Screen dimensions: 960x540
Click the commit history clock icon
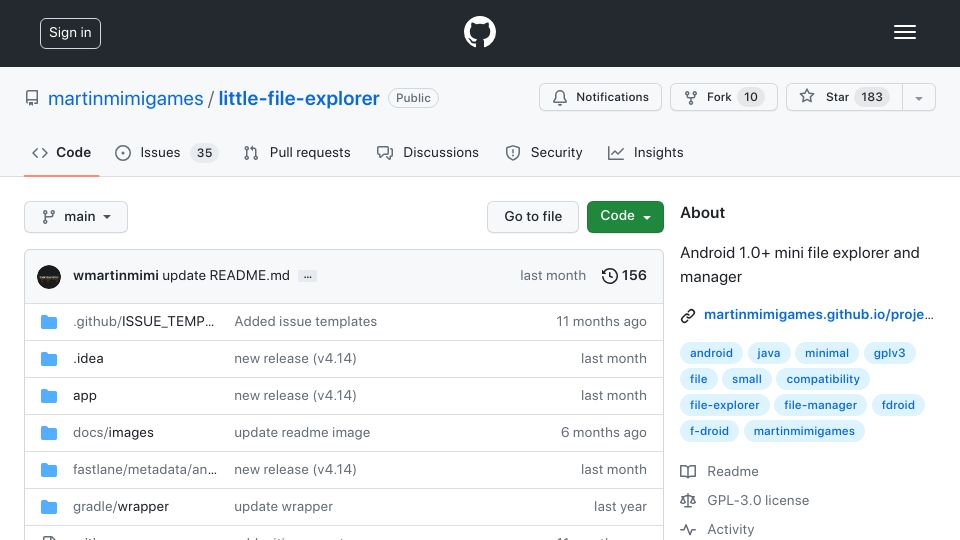[x=609, y=276]
